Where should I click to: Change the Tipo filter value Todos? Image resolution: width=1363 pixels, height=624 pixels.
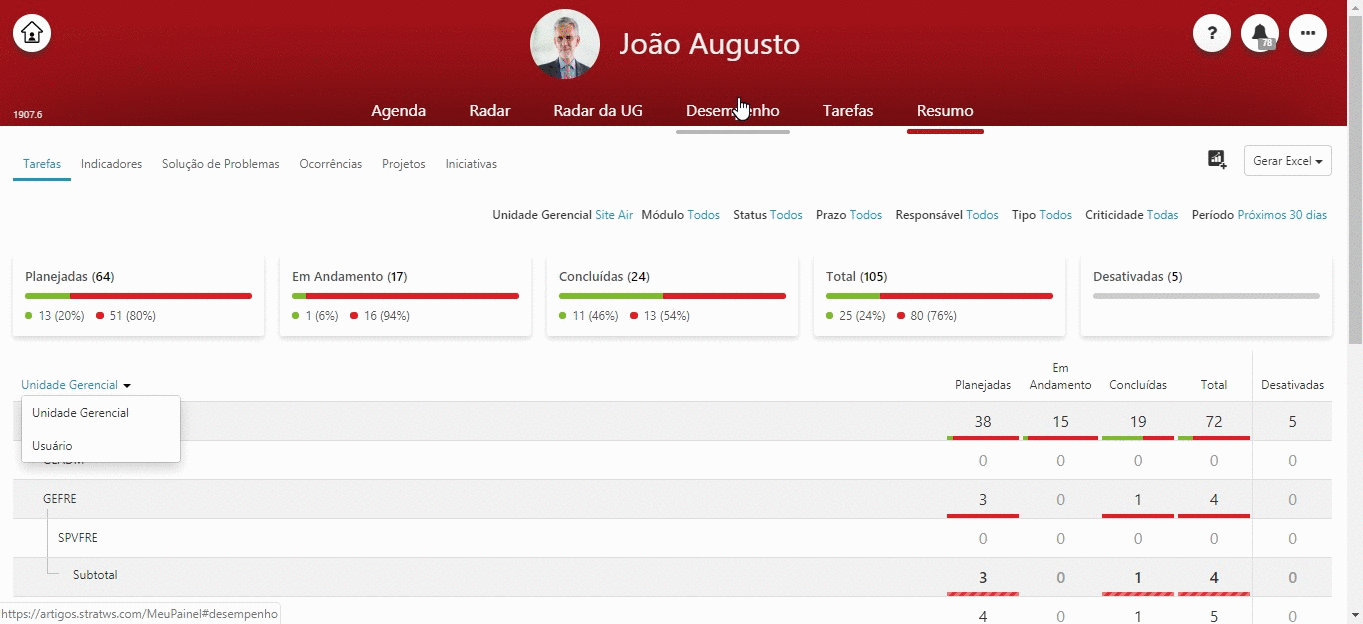1055,215
